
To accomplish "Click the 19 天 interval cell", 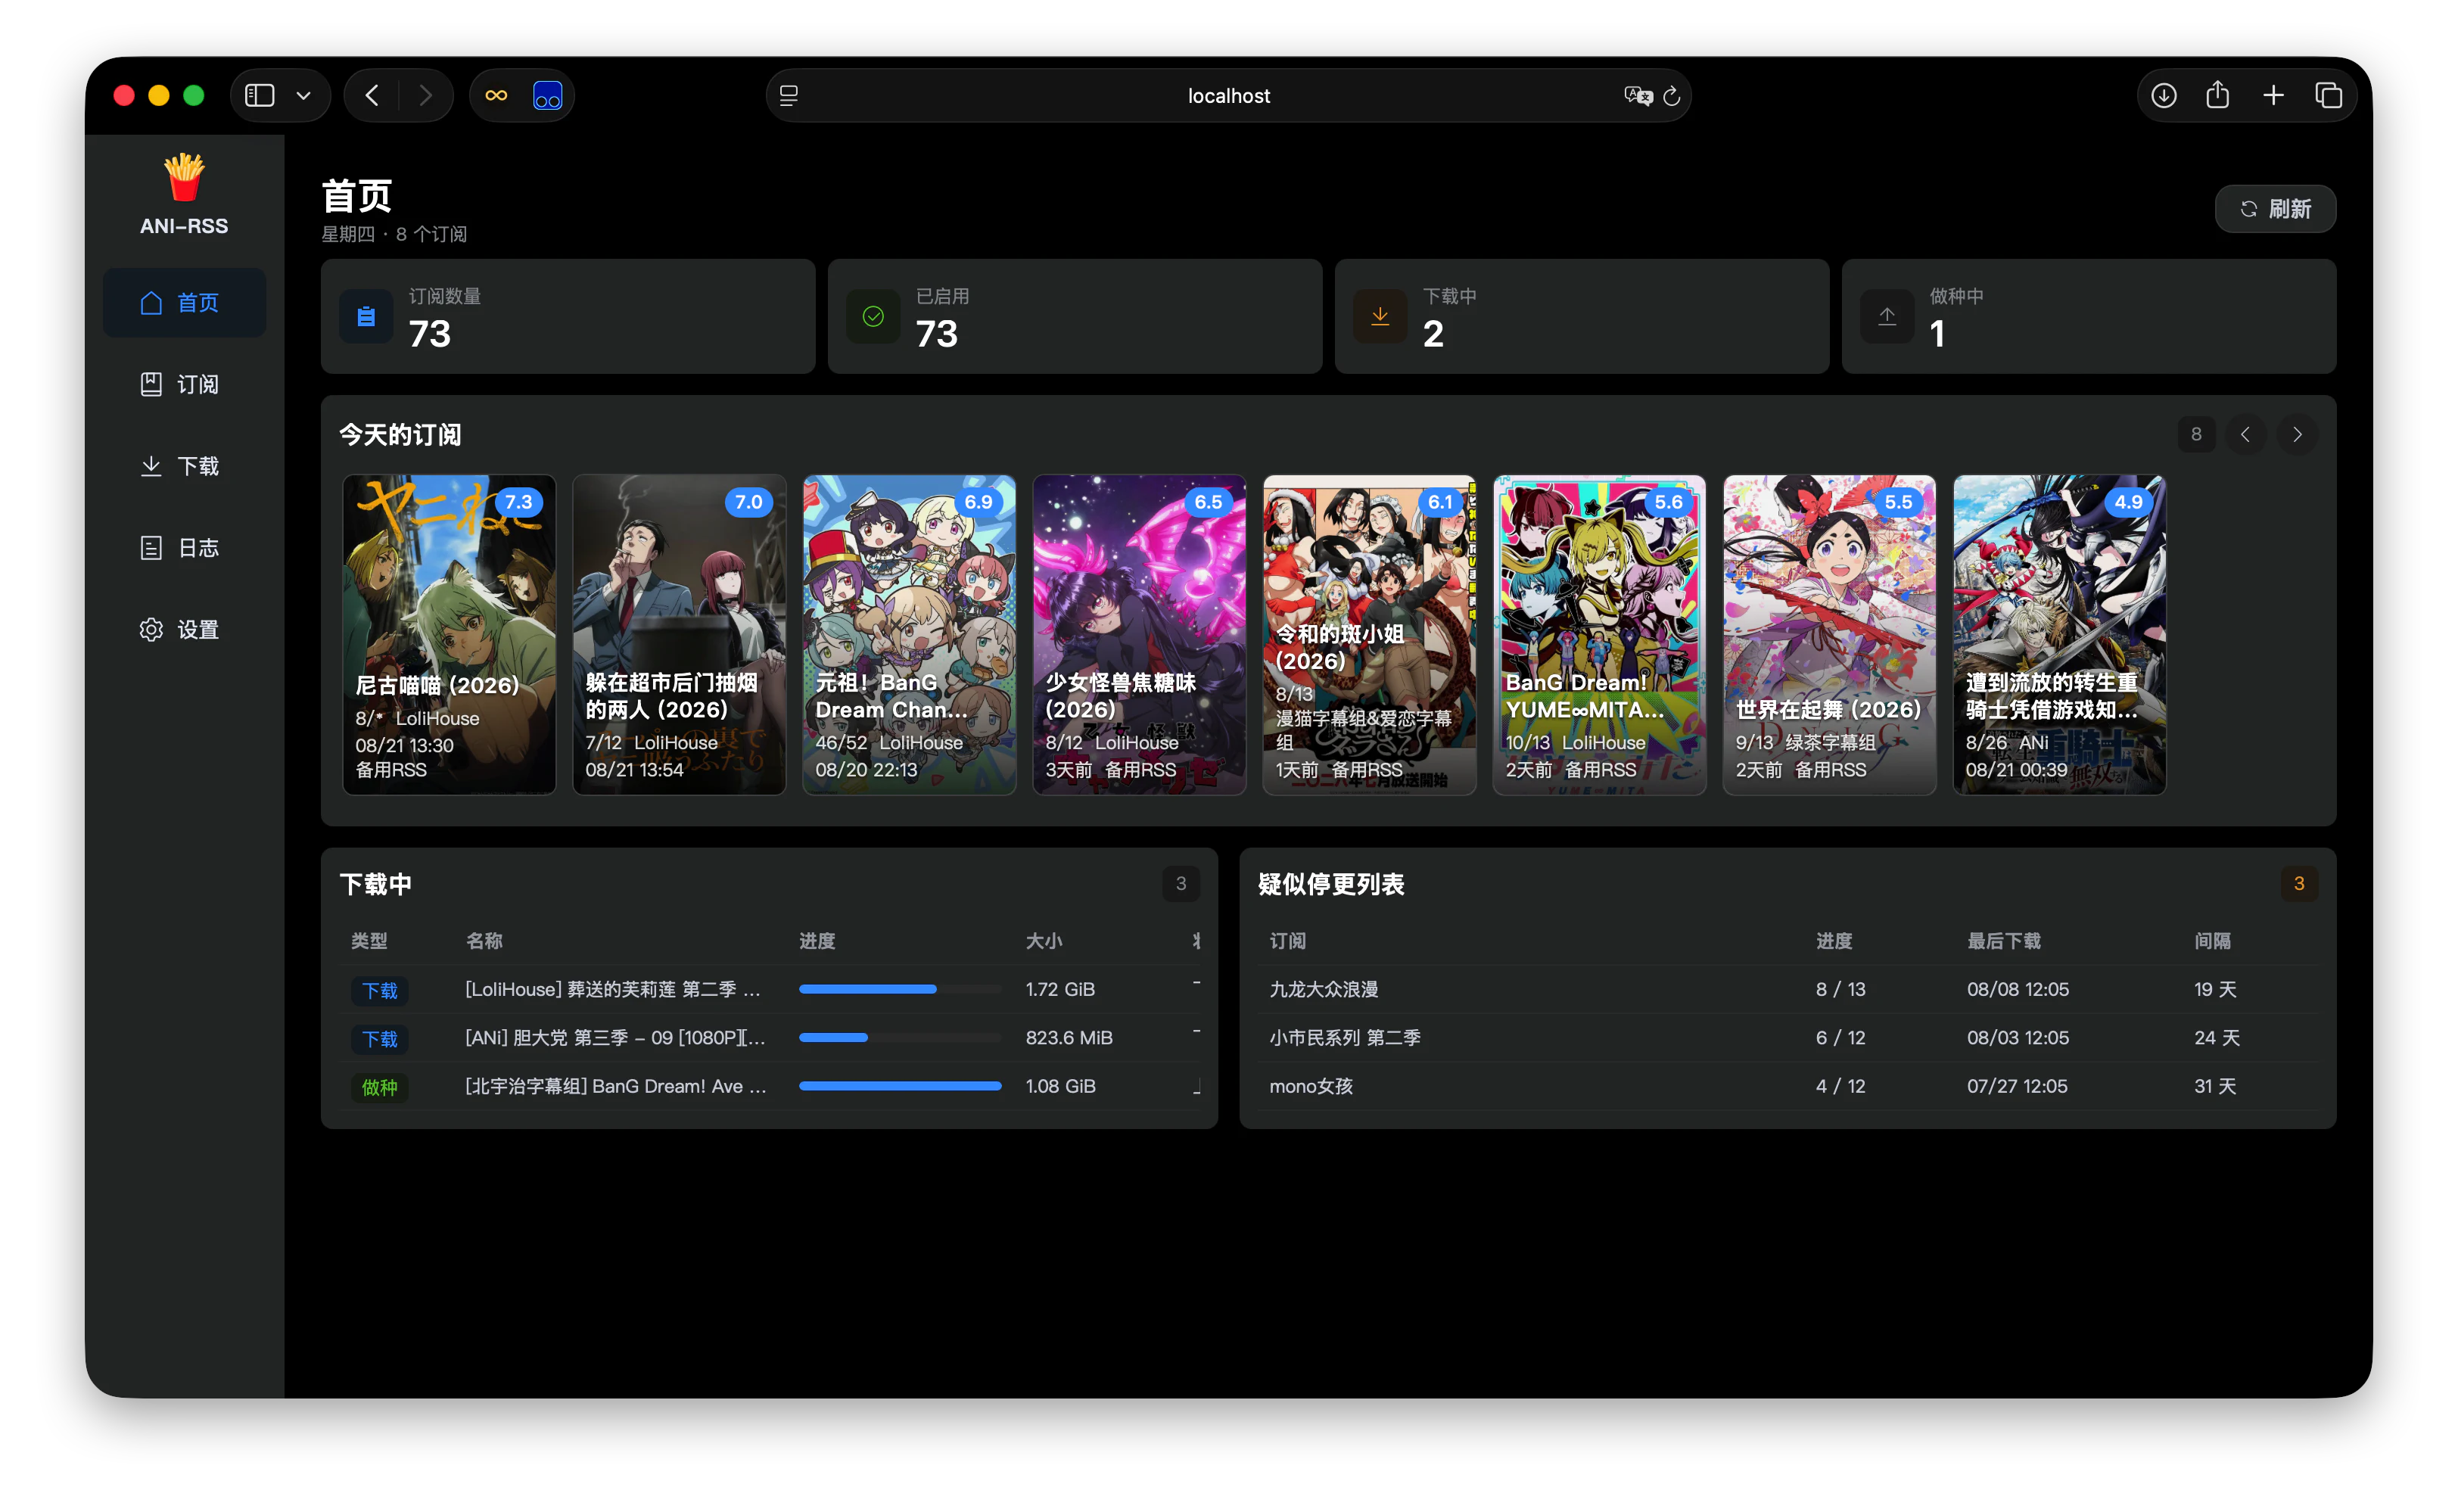I will point(2215,990).
